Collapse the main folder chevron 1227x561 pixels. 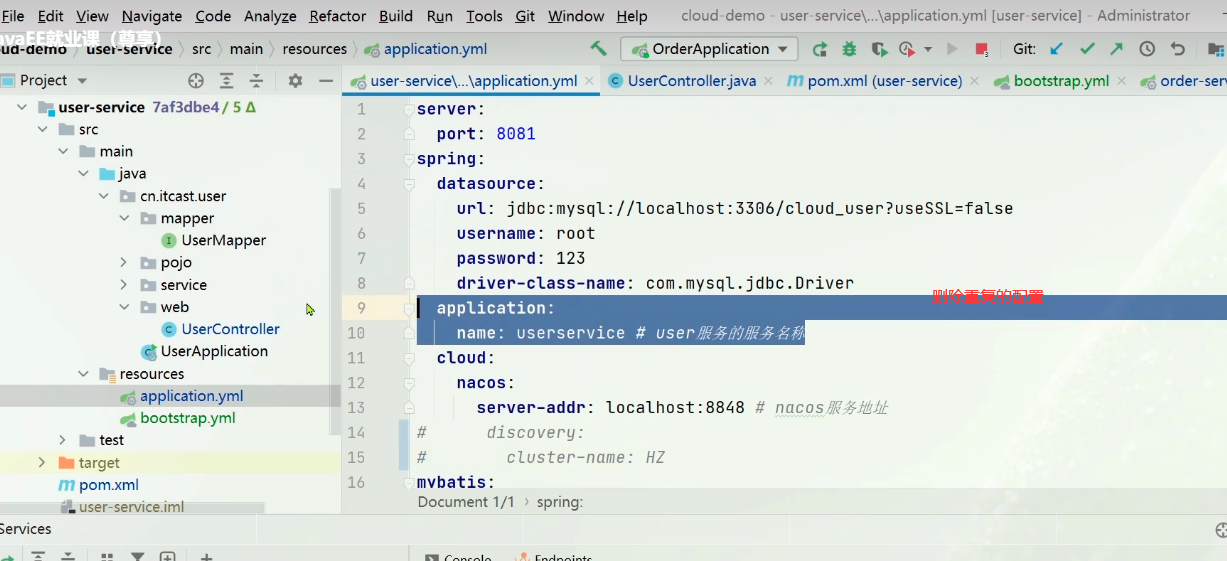pyautogui.click(x=62, y=151)
